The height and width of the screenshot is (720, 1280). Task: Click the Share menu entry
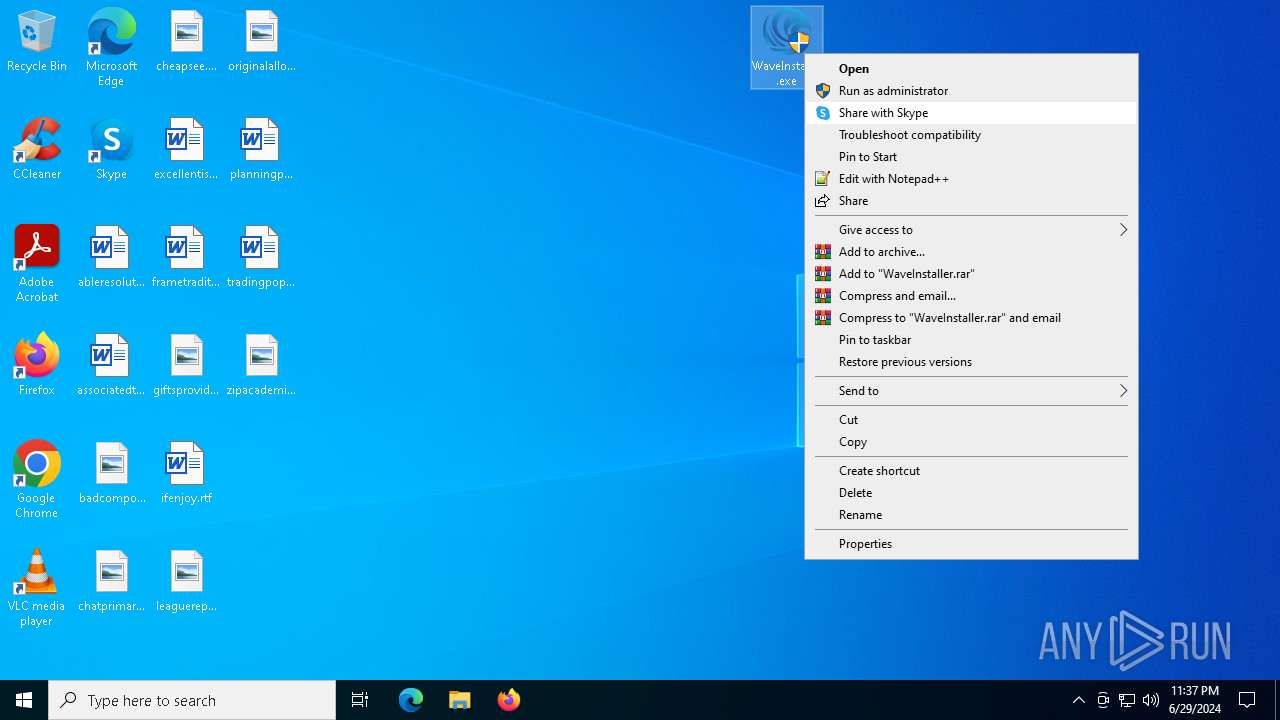point(971,201)
